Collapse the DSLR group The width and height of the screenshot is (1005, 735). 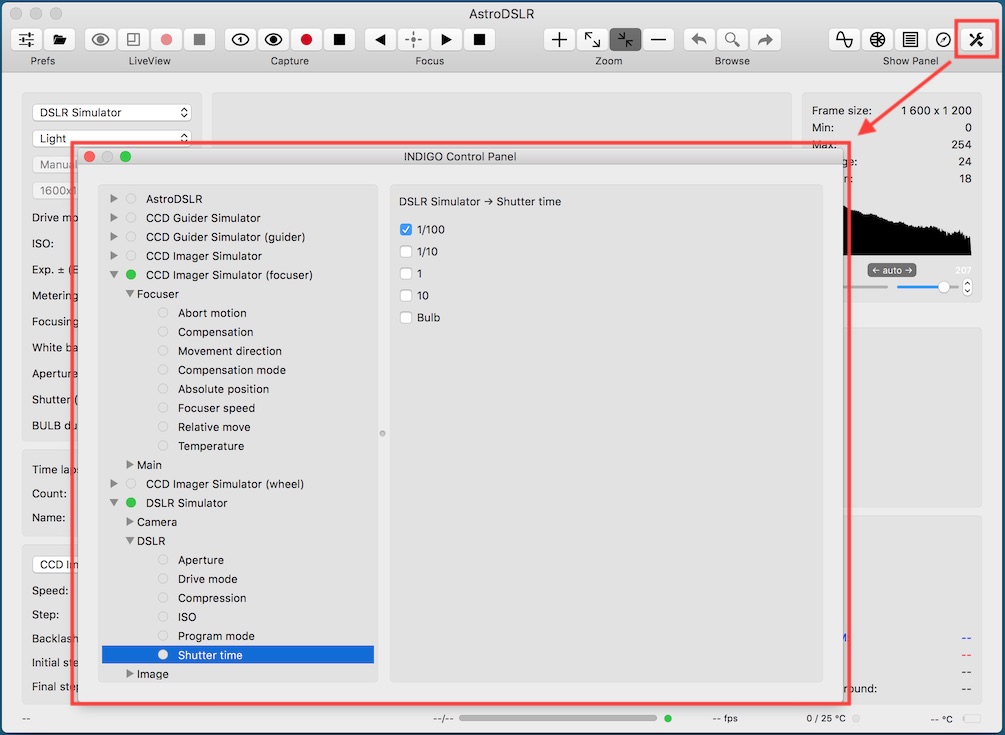129,541
